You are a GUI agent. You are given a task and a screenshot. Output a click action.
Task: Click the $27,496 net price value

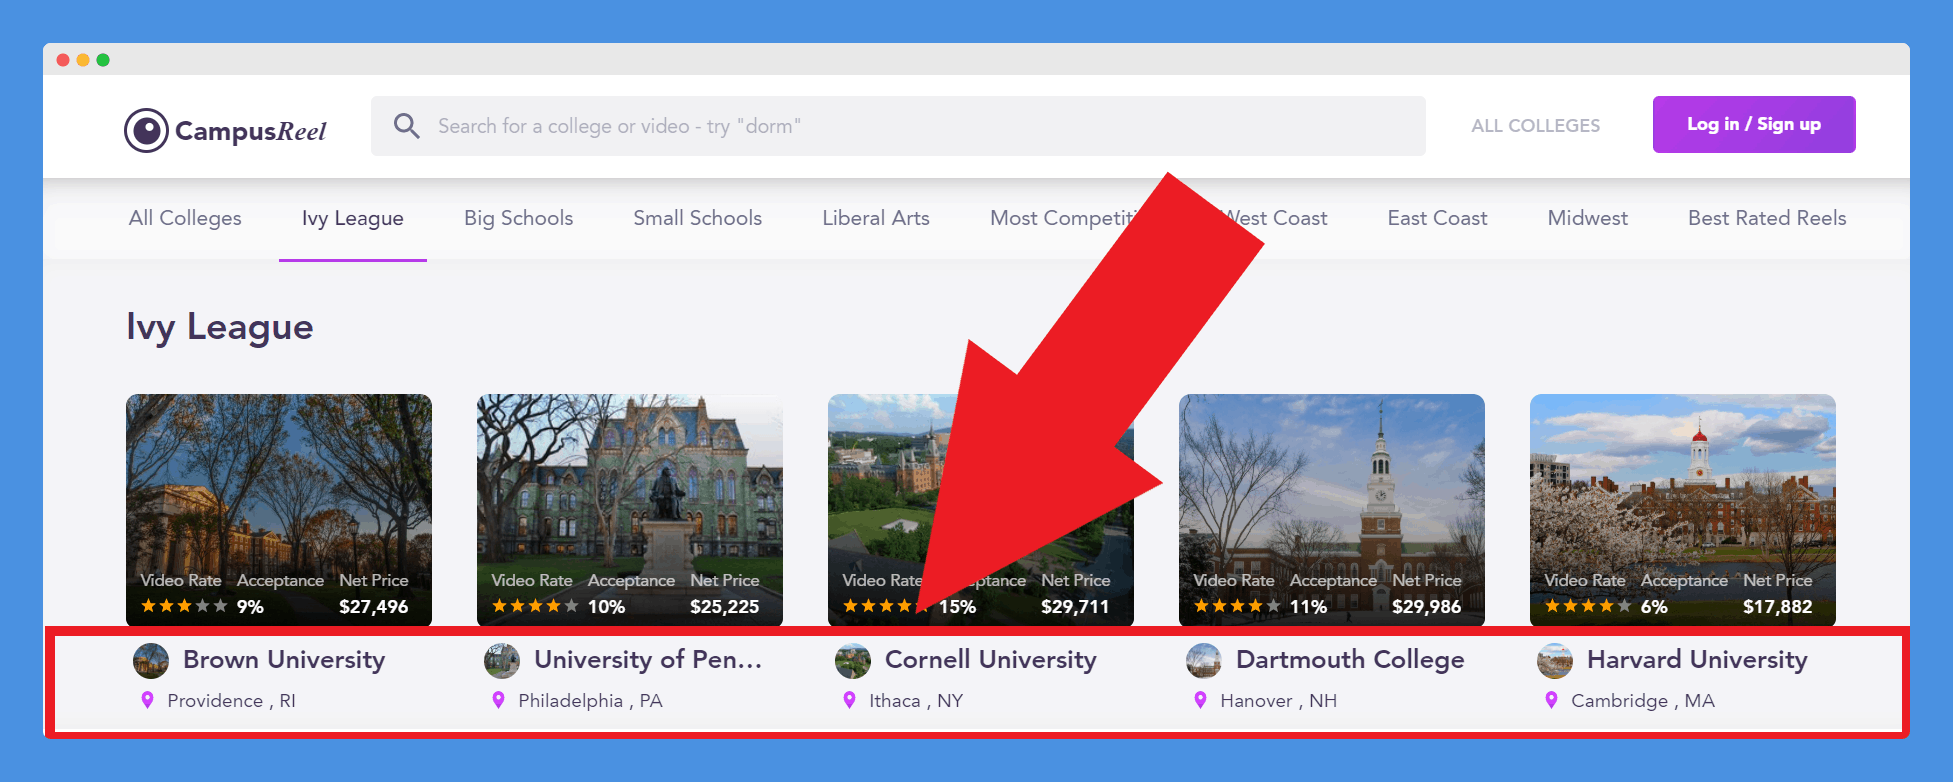[x=374, y=606]
